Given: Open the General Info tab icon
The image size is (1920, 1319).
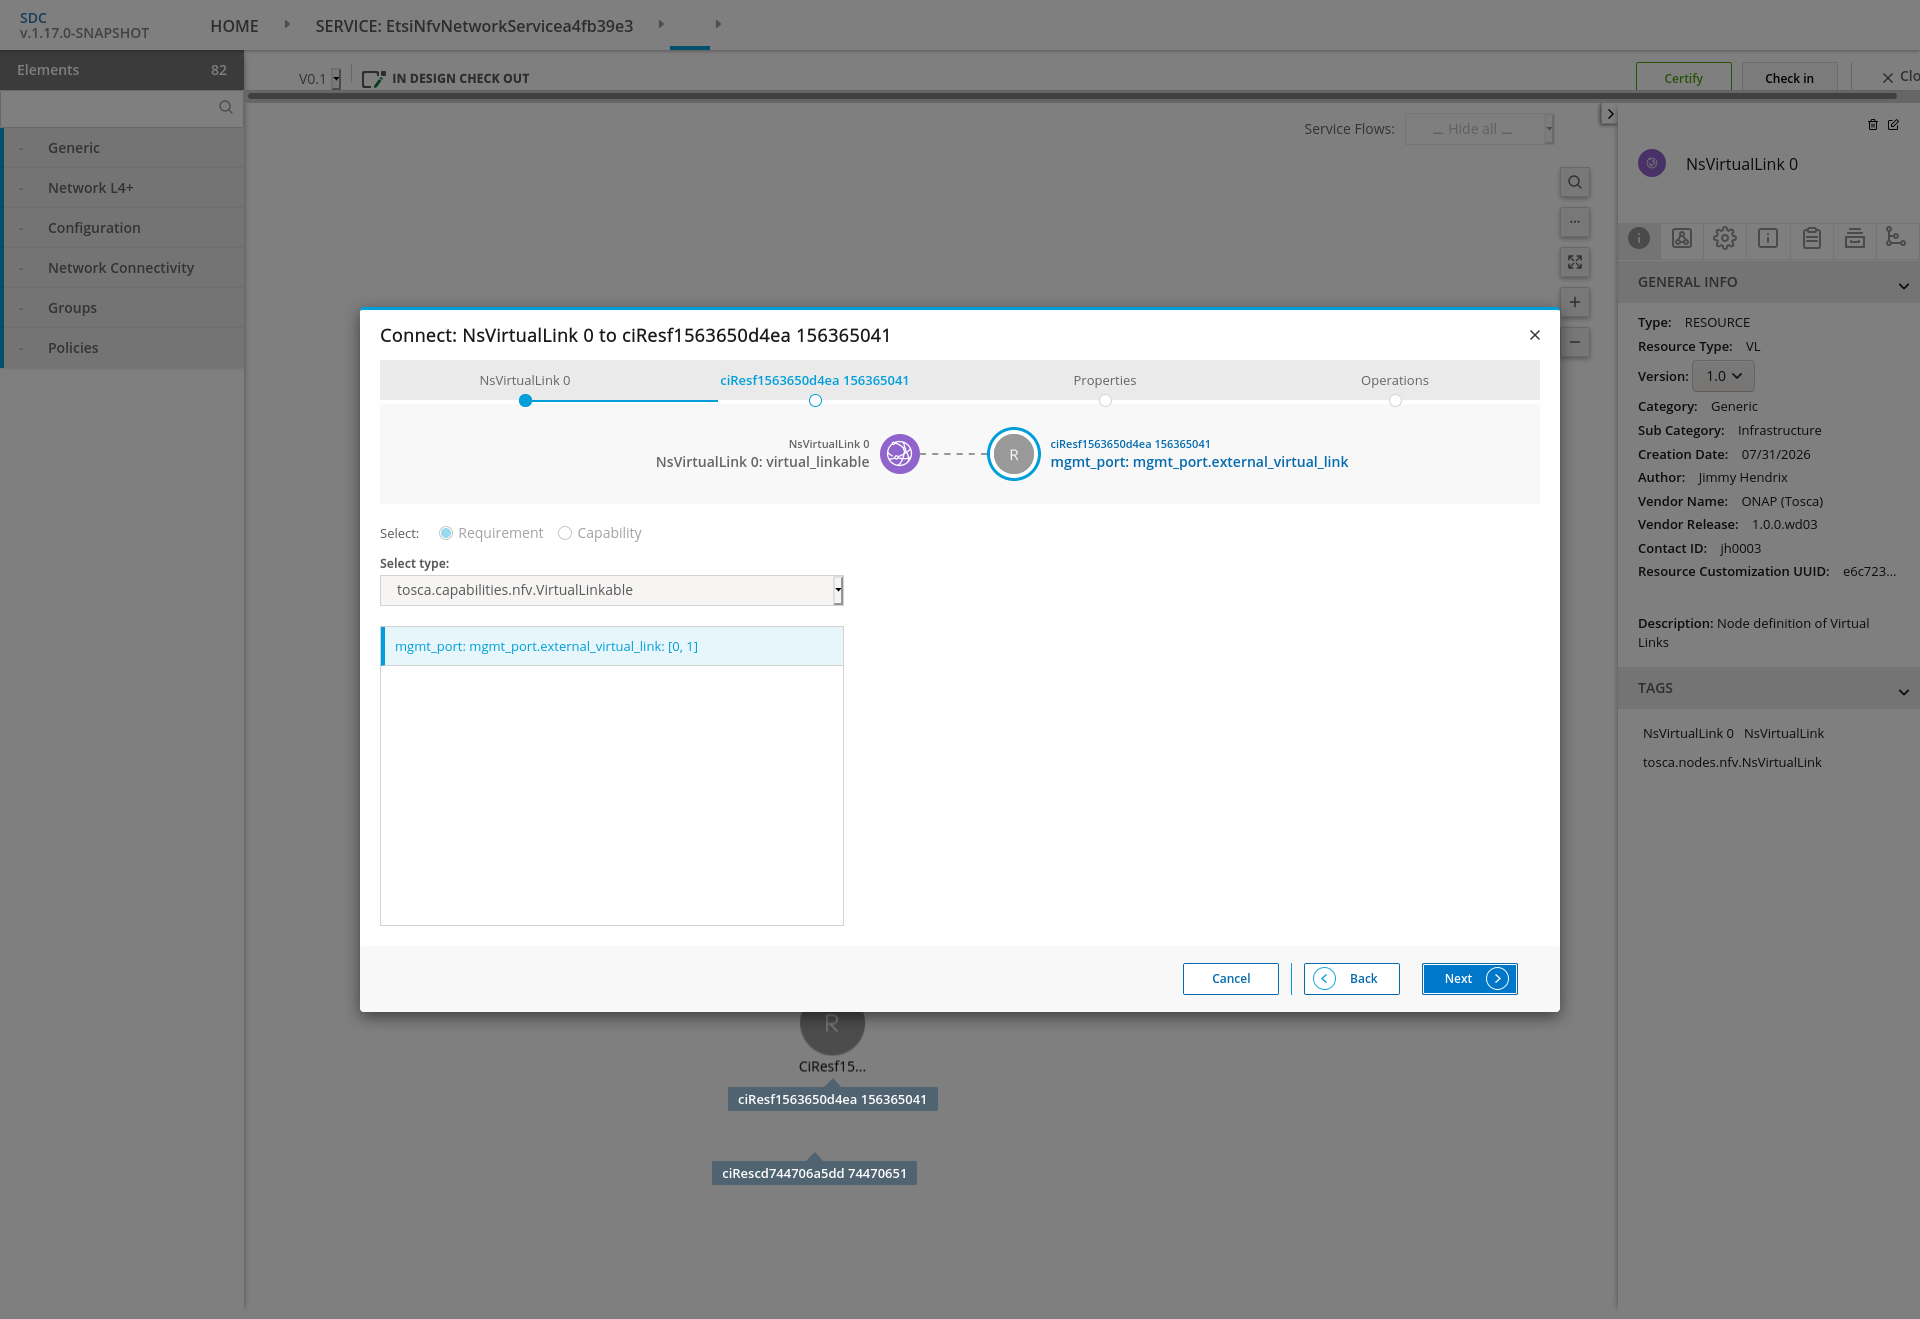Looking at the screenshot, I should (1639, 238).
